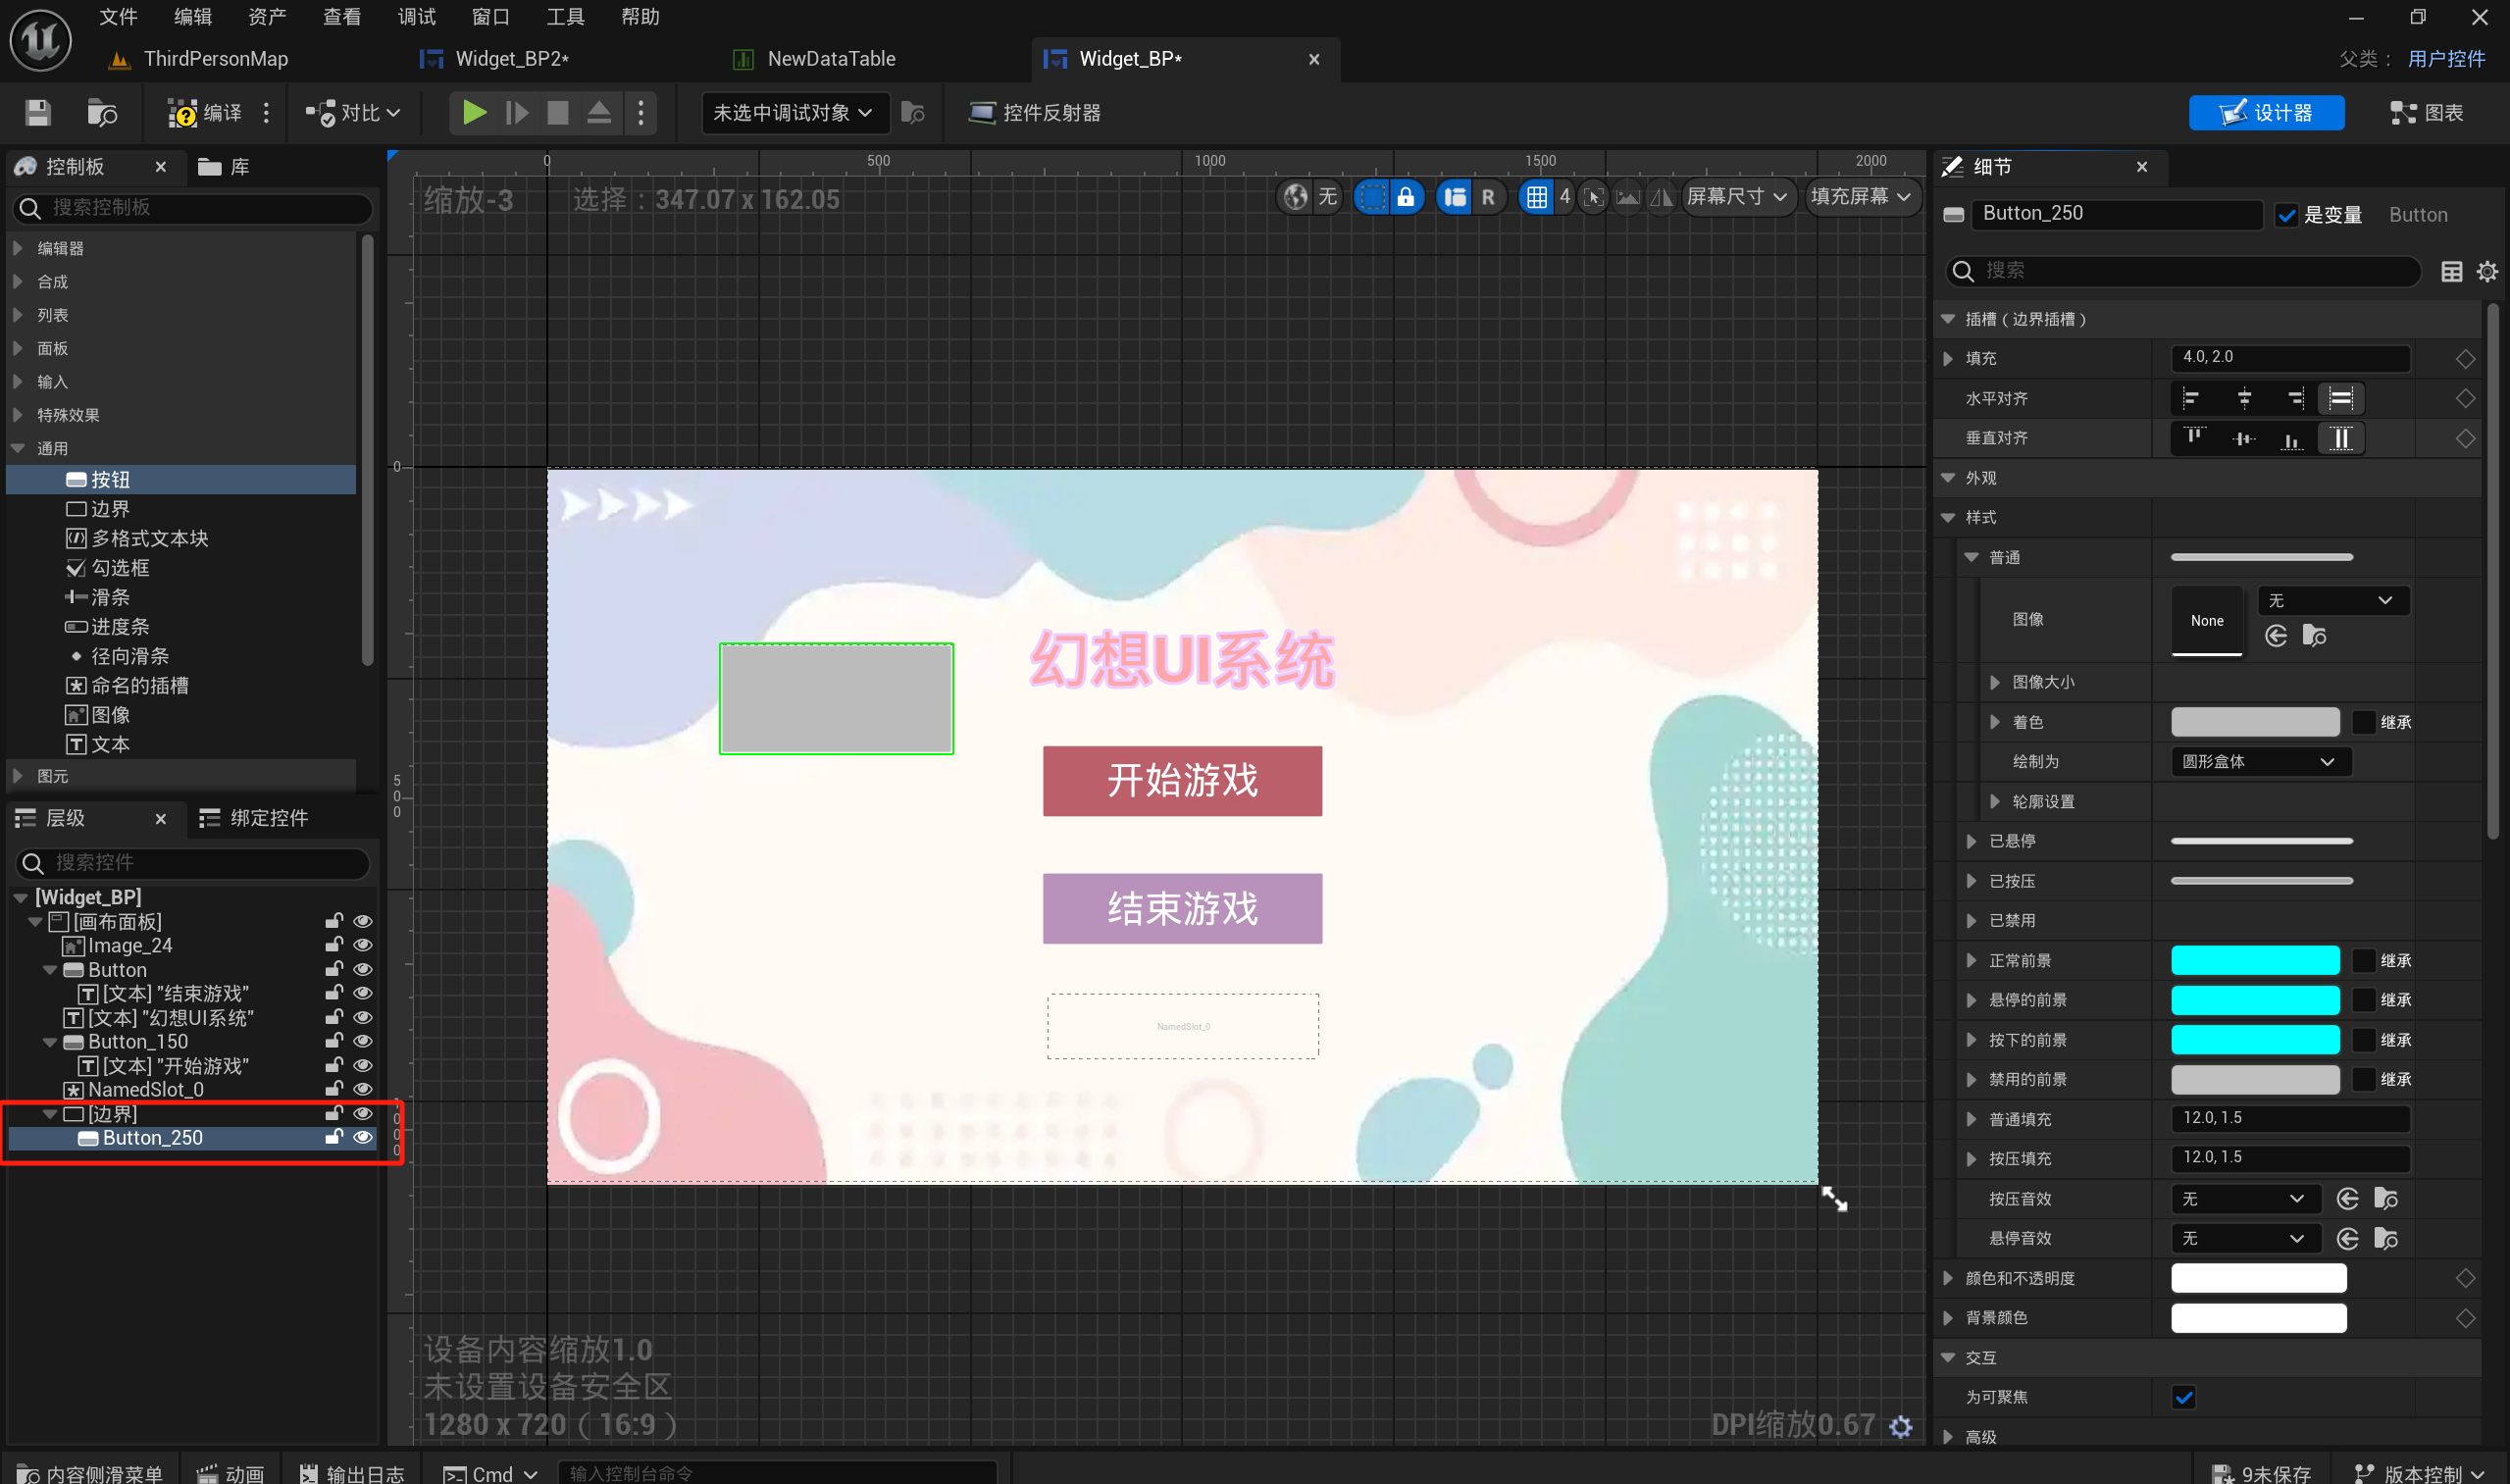Screen dimensions: 2510x1484
Task: Select horizontal fill alignment icon
Action: pos(2340,399)
